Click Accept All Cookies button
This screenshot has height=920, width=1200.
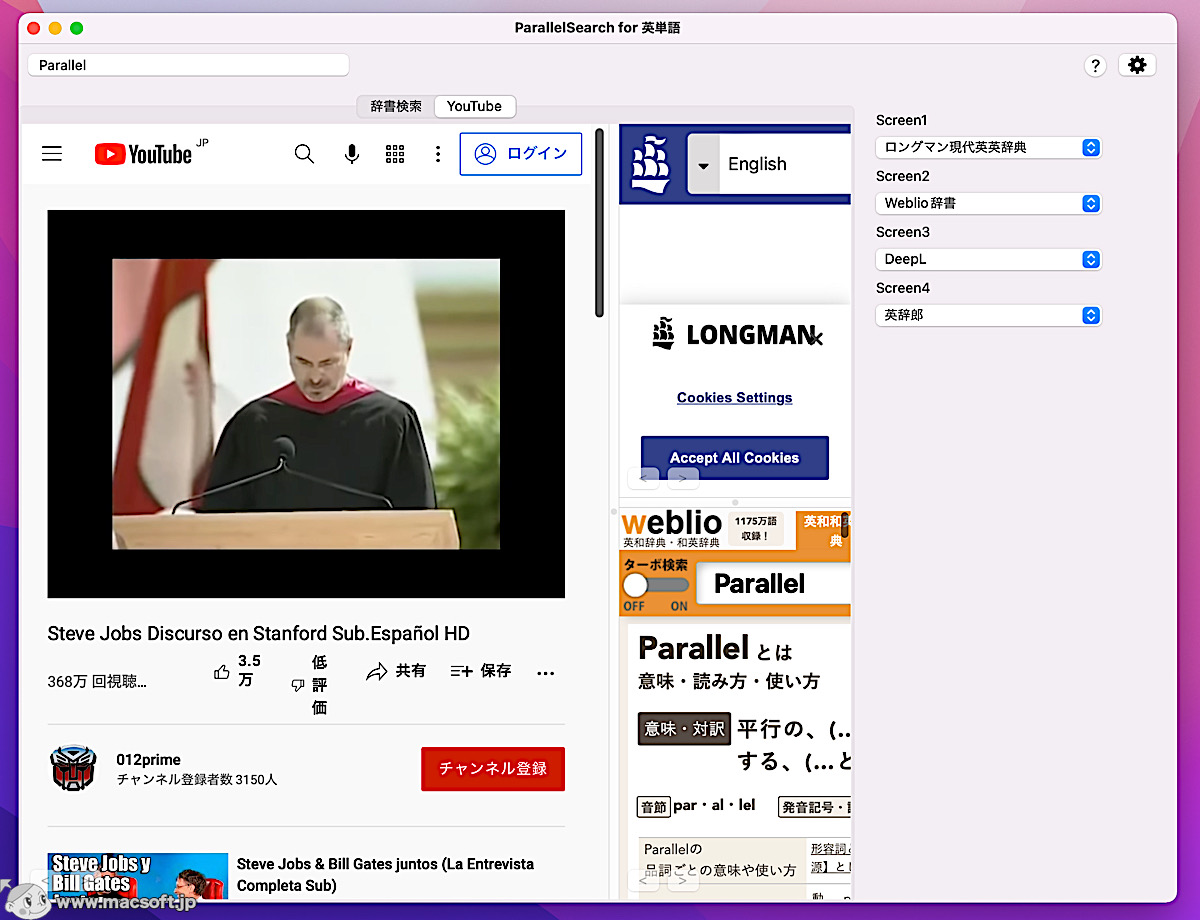click(x=735, y=458)
